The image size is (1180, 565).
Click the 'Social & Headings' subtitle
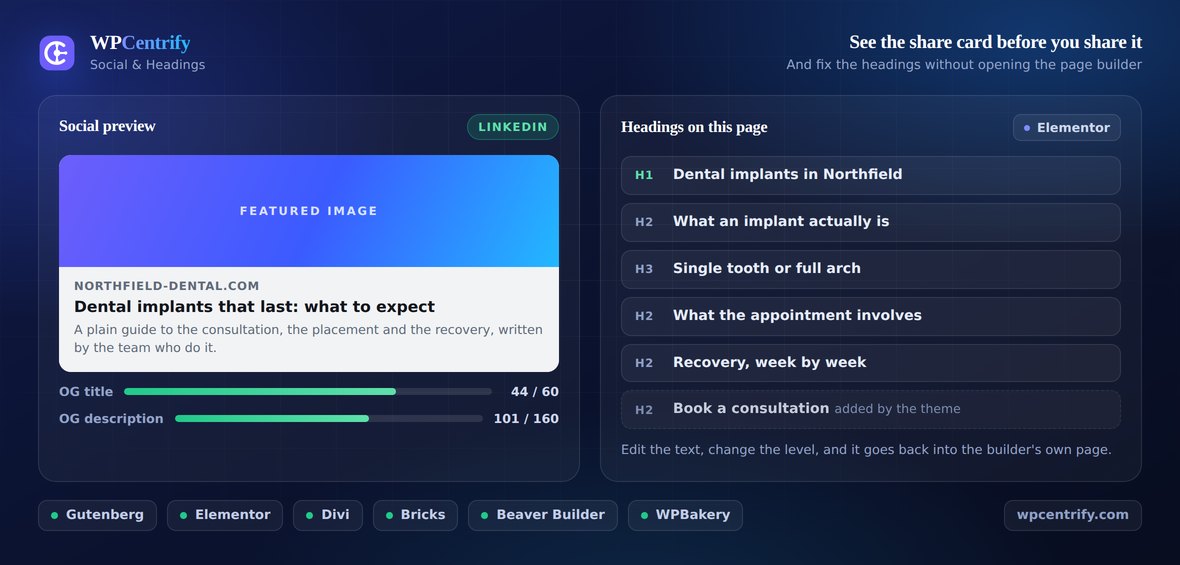pos(148,65)
